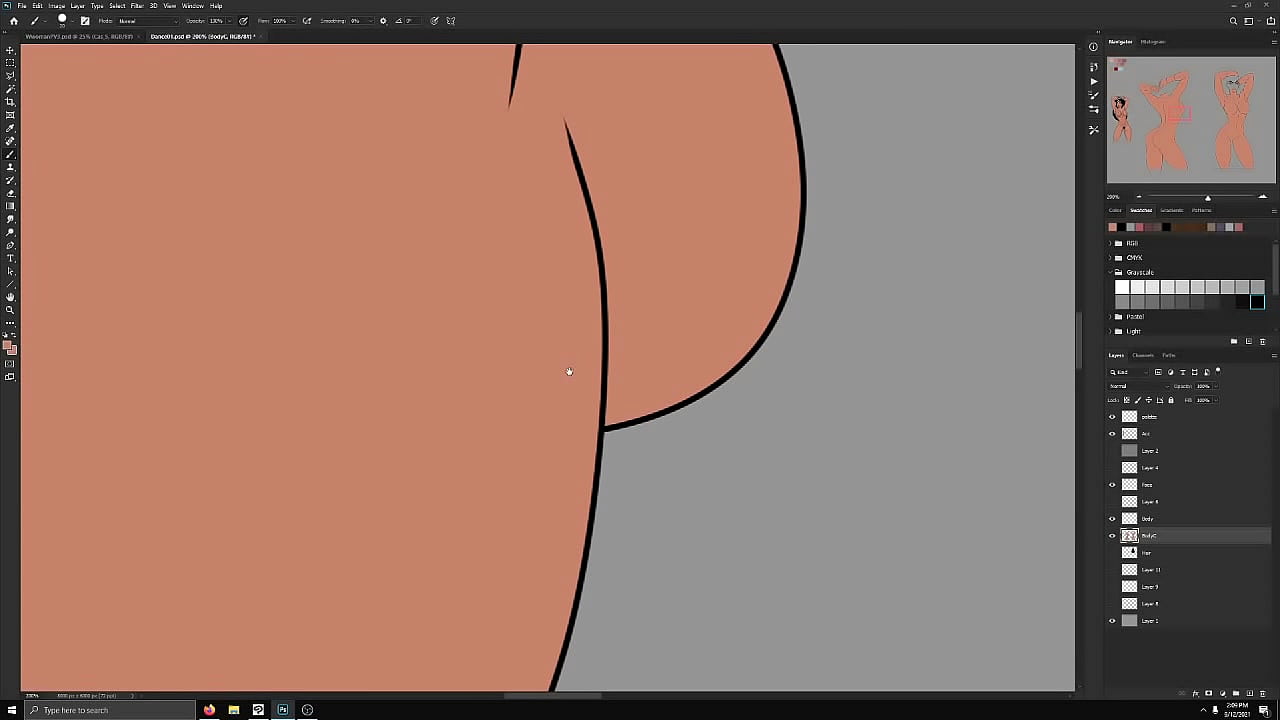
Task: Click the Add layer mask icon
Action: point(1208,693)
